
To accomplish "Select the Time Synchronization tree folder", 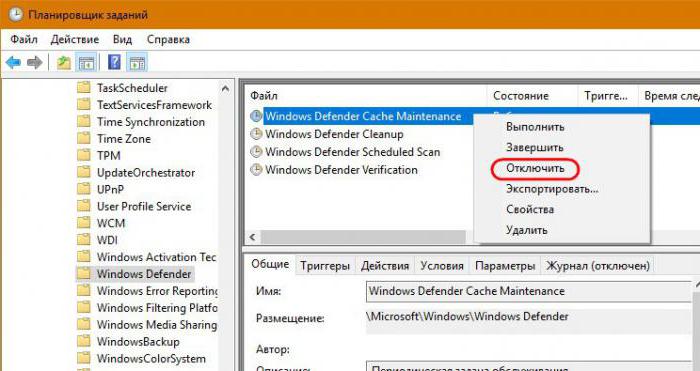I will [x=151, y=122].
